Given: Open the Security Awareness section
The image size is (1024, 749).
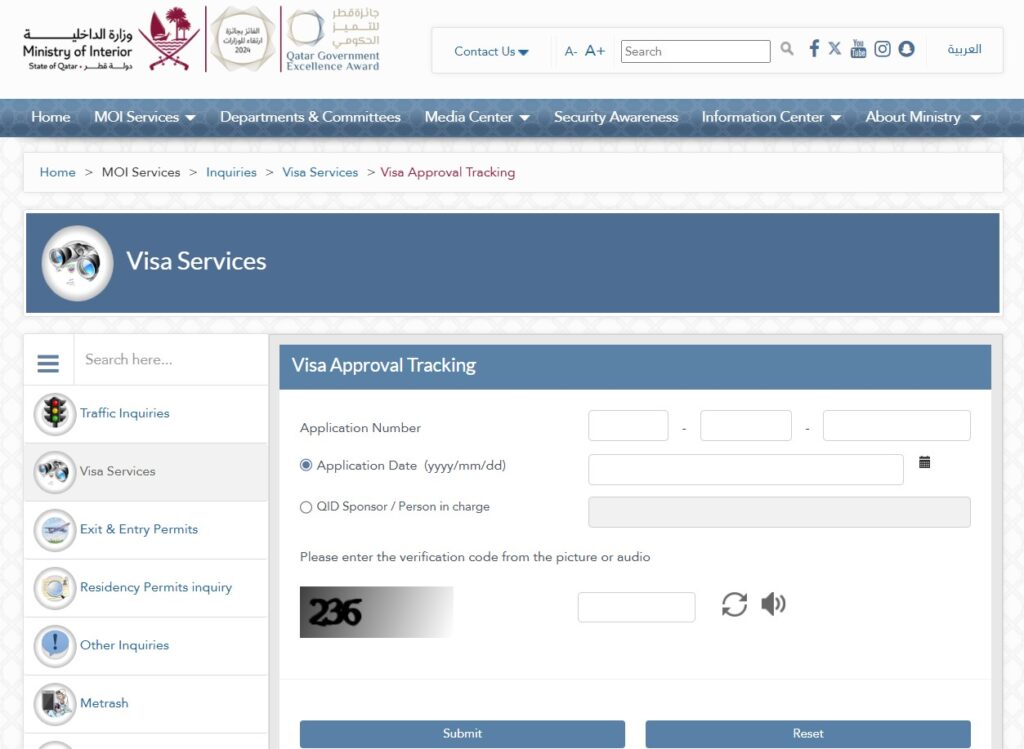Looking at the screenshot, I should click(616, 117).
